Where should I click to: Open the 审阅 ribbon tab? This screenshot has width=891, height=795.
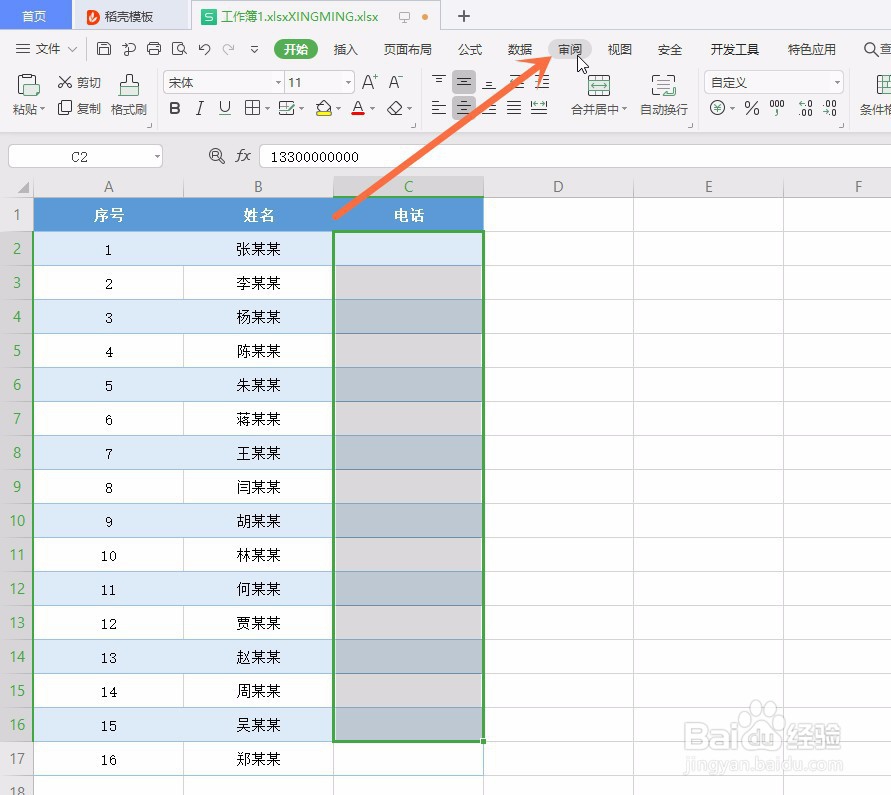(570, 49)
